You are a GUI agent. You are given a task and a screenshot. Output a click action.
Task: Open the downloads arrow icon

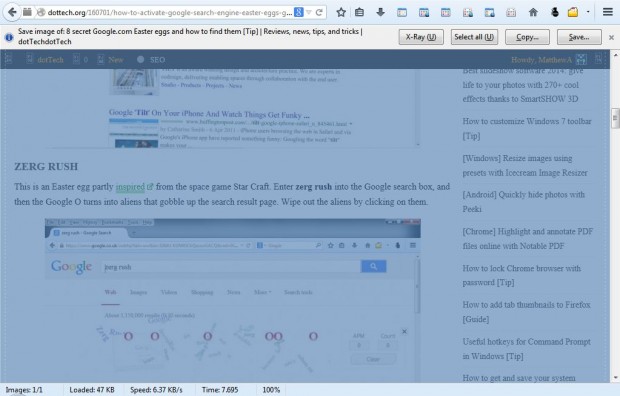click(380, 12)
